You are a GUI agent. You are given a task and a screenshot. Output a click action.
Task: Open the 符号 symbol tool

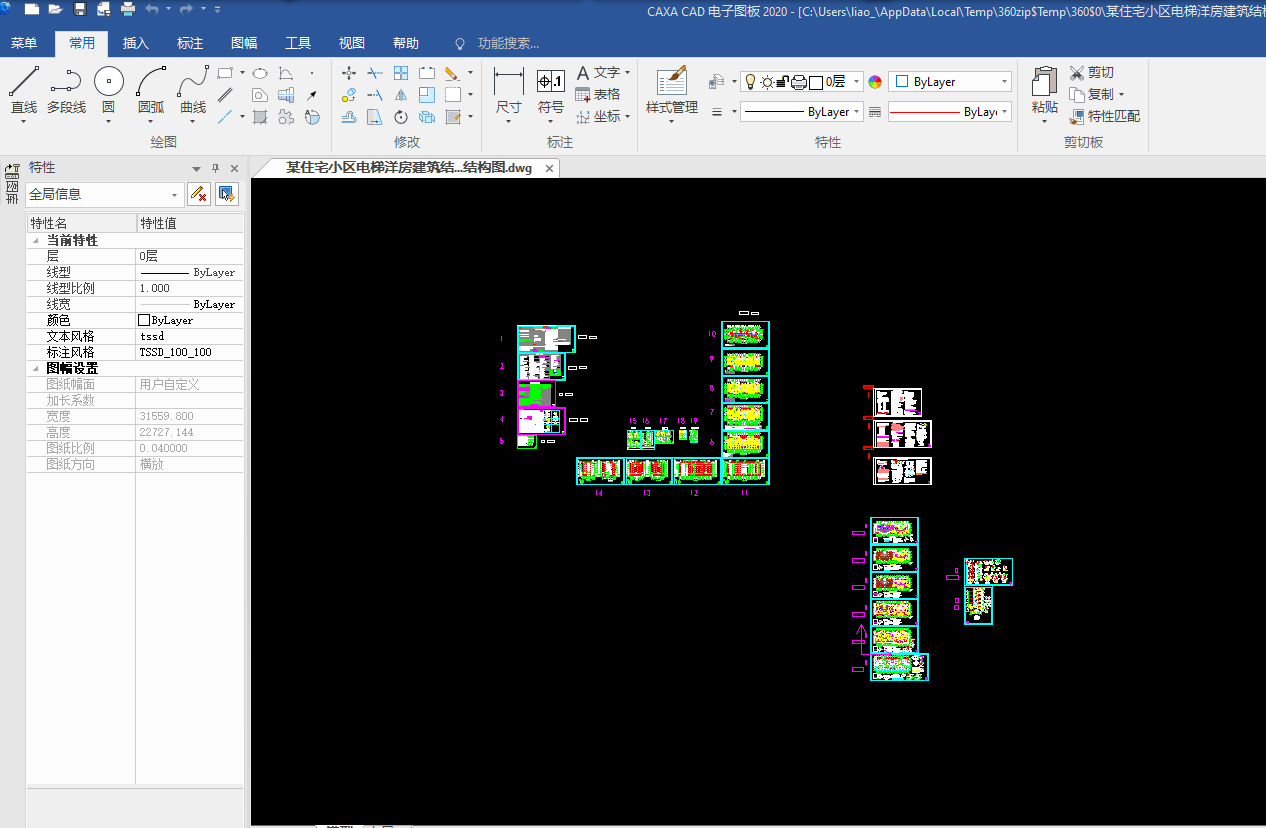coord(551,91)
